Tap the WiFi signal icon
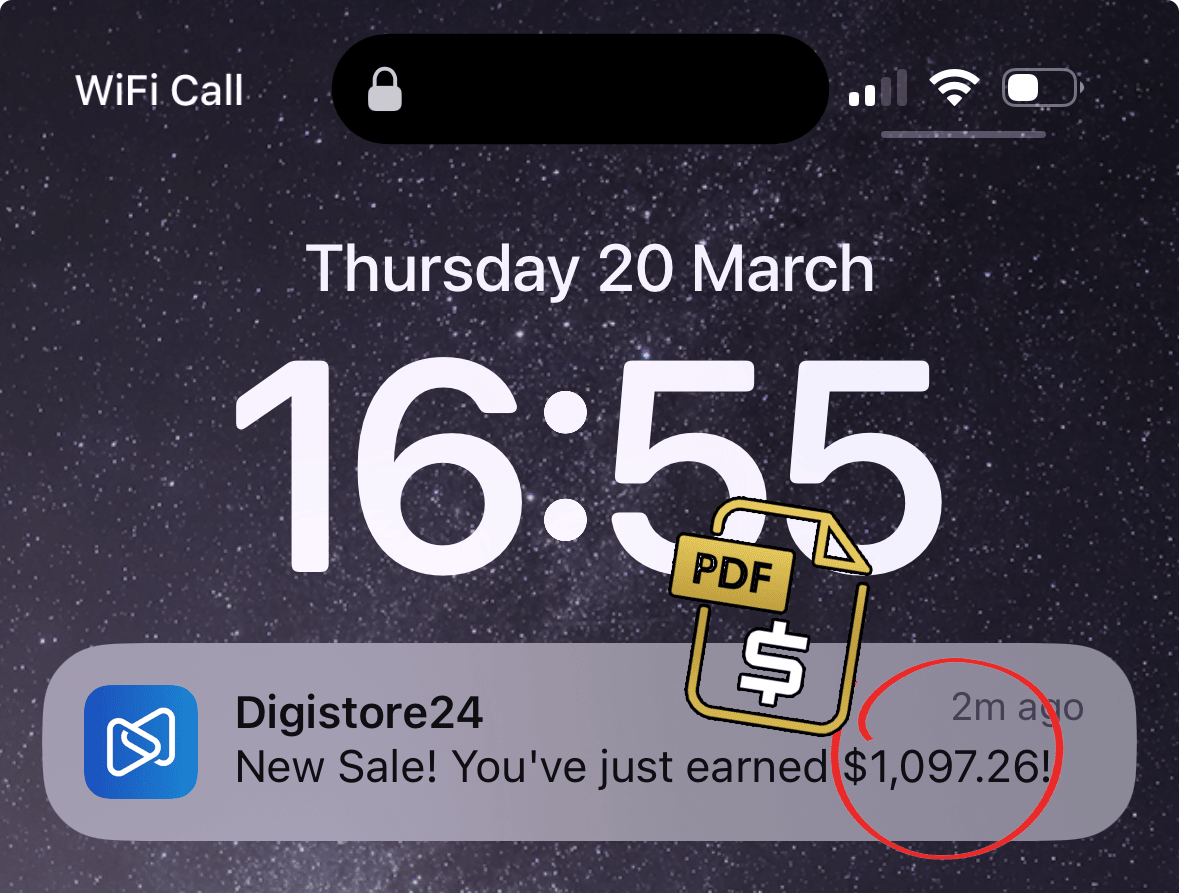The width and height of the screenshot is (1179, 893). click(x=953, y=88)
